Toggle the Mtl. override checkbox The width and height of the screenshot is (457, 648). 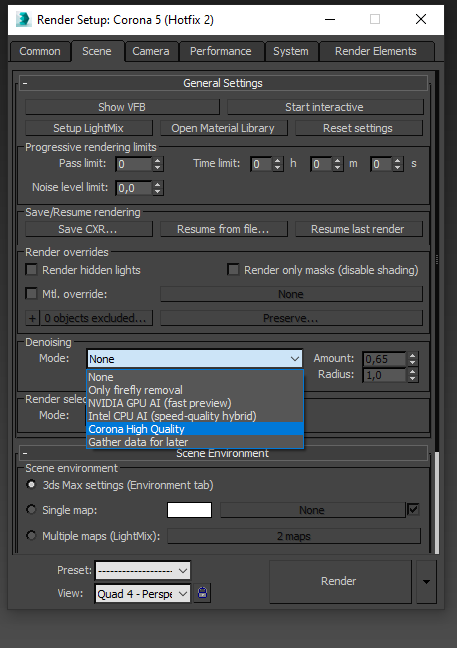[31, 294]
